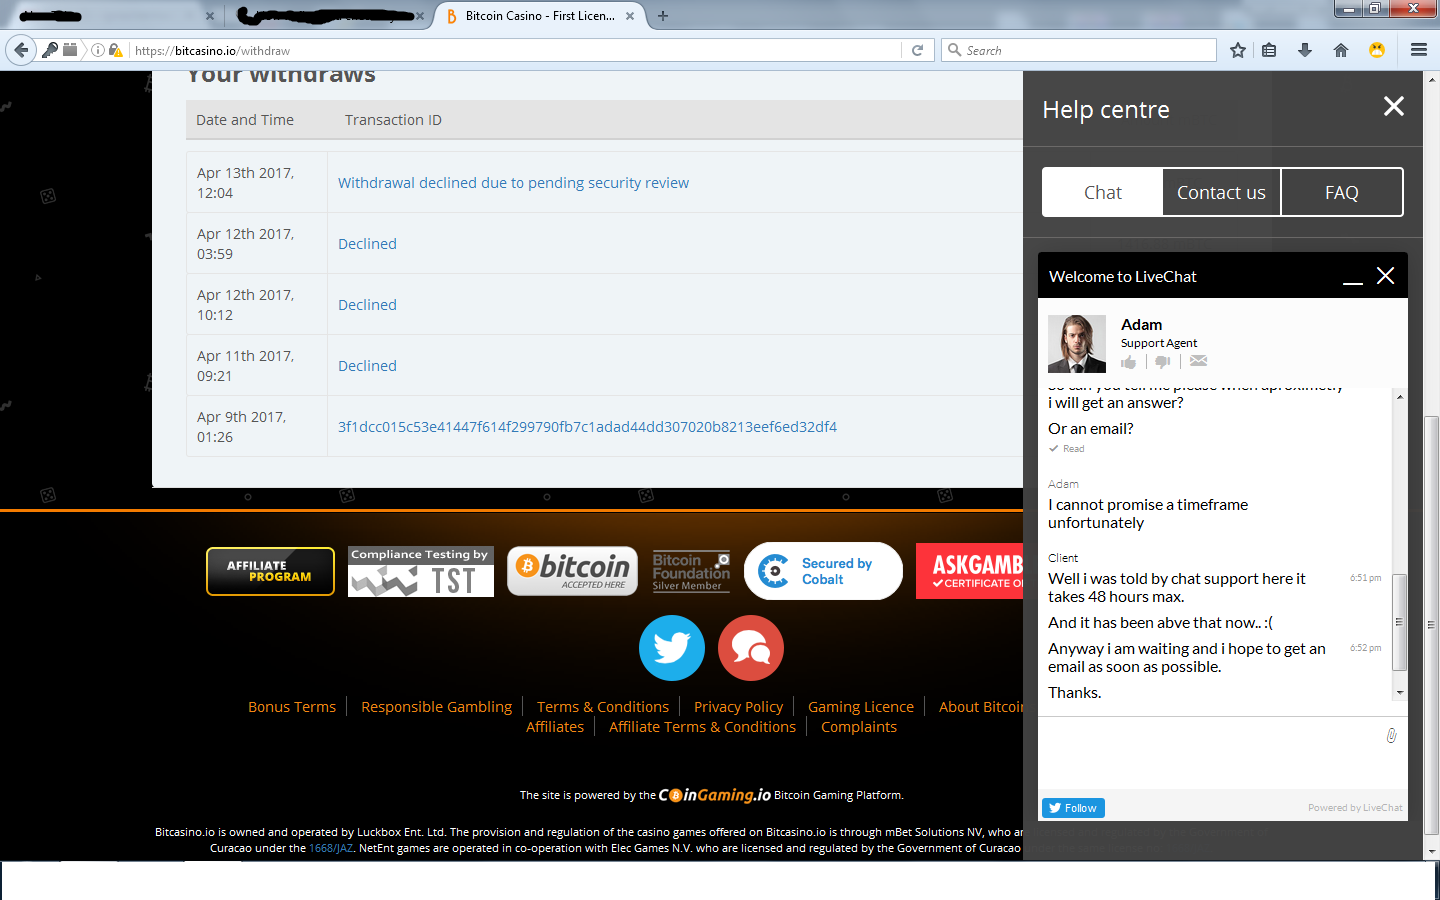1440x900 pixels.
Task: Open the 1668/JAZ licence link
Action: [x=331, y=848]
